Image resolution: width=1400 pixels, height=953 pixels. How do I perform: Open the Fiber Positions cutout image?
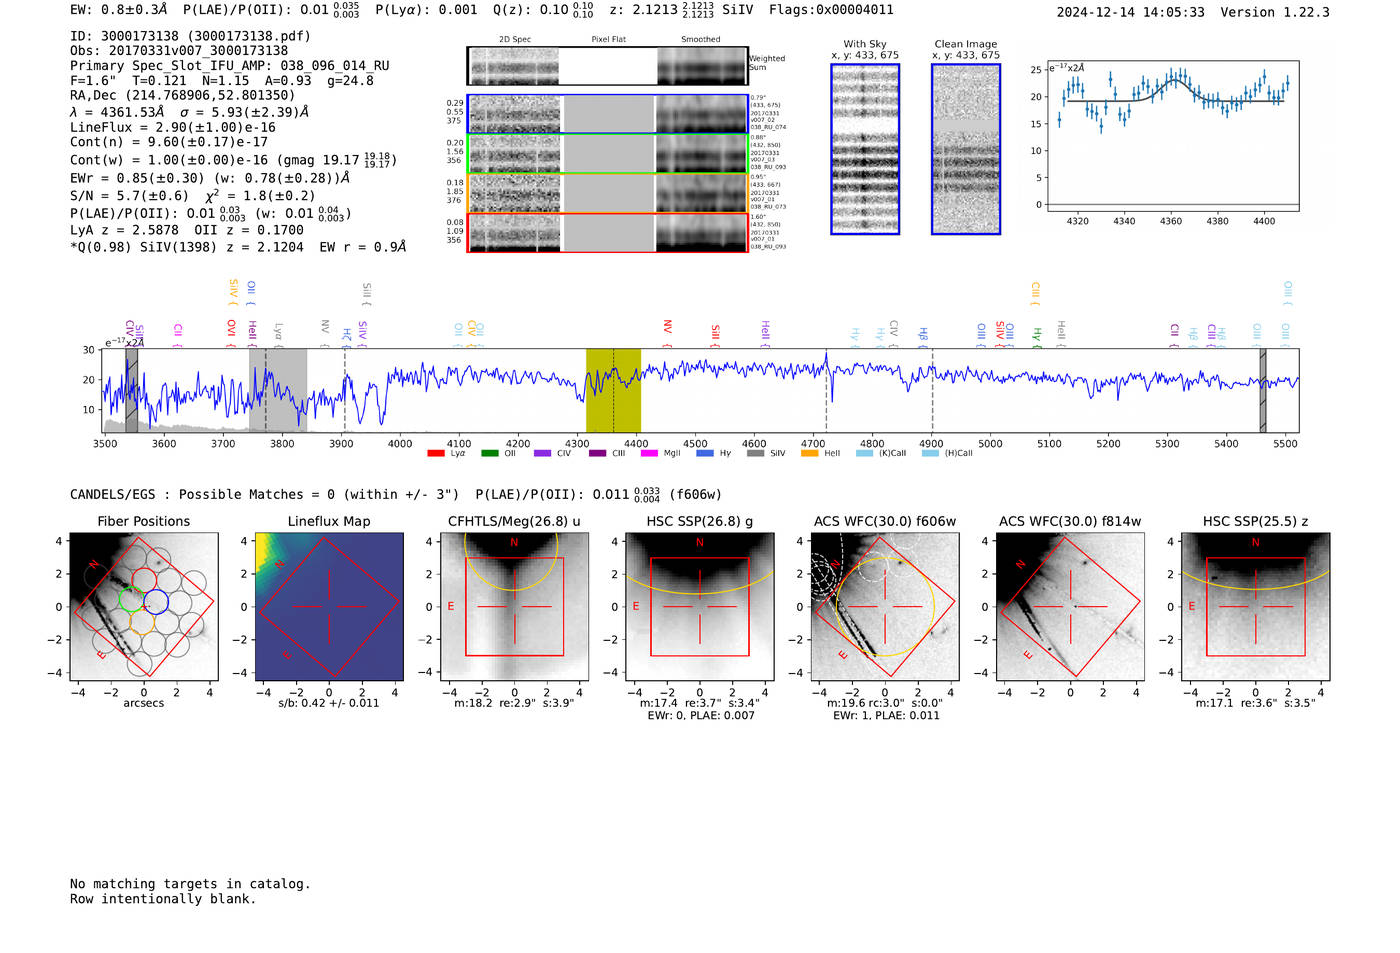143,606
